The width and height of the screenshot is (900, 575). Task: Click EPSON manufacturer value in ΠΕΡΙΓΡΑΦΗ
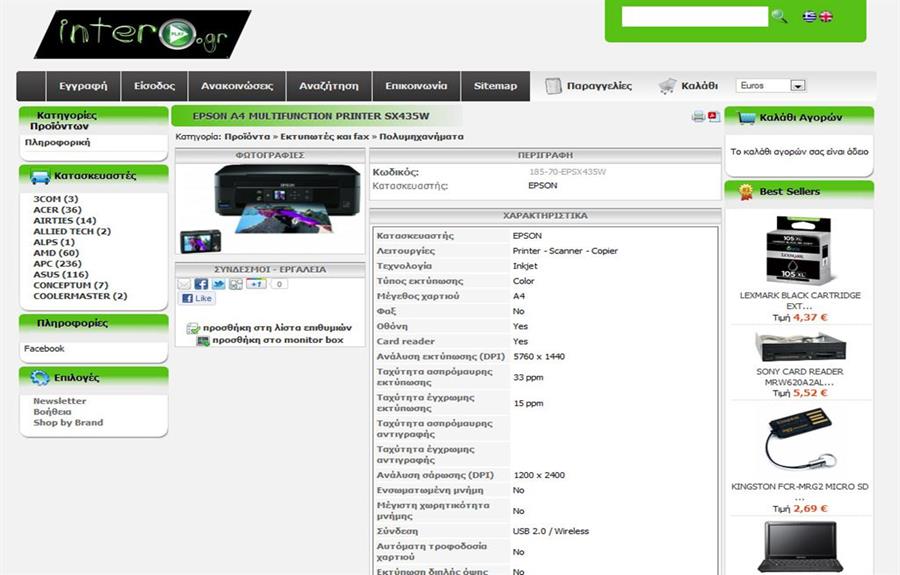pos(542,186)
